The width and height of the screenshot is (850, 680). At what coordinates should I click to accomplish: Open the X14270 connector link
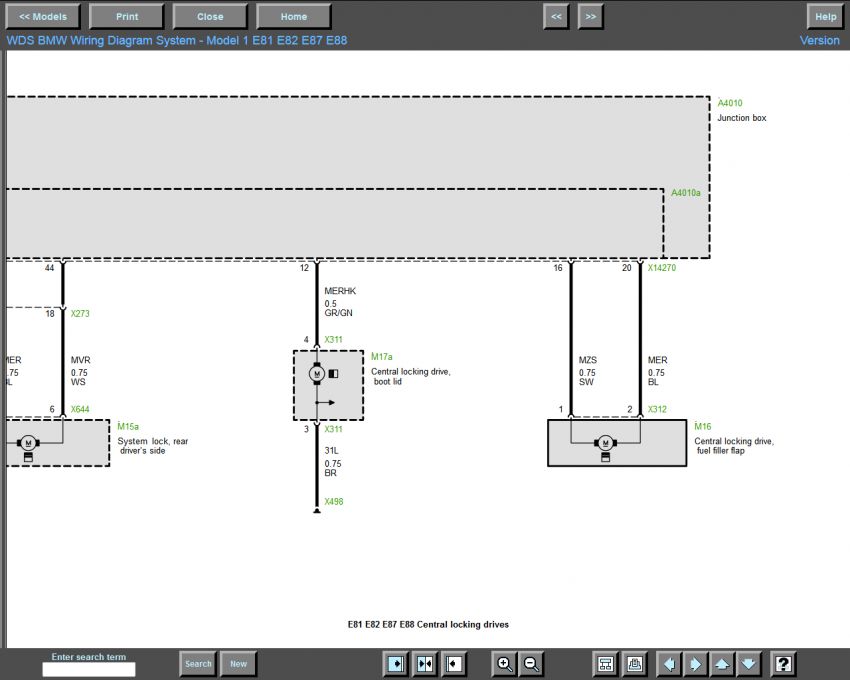pyautogui.click(x=662, y=267)
